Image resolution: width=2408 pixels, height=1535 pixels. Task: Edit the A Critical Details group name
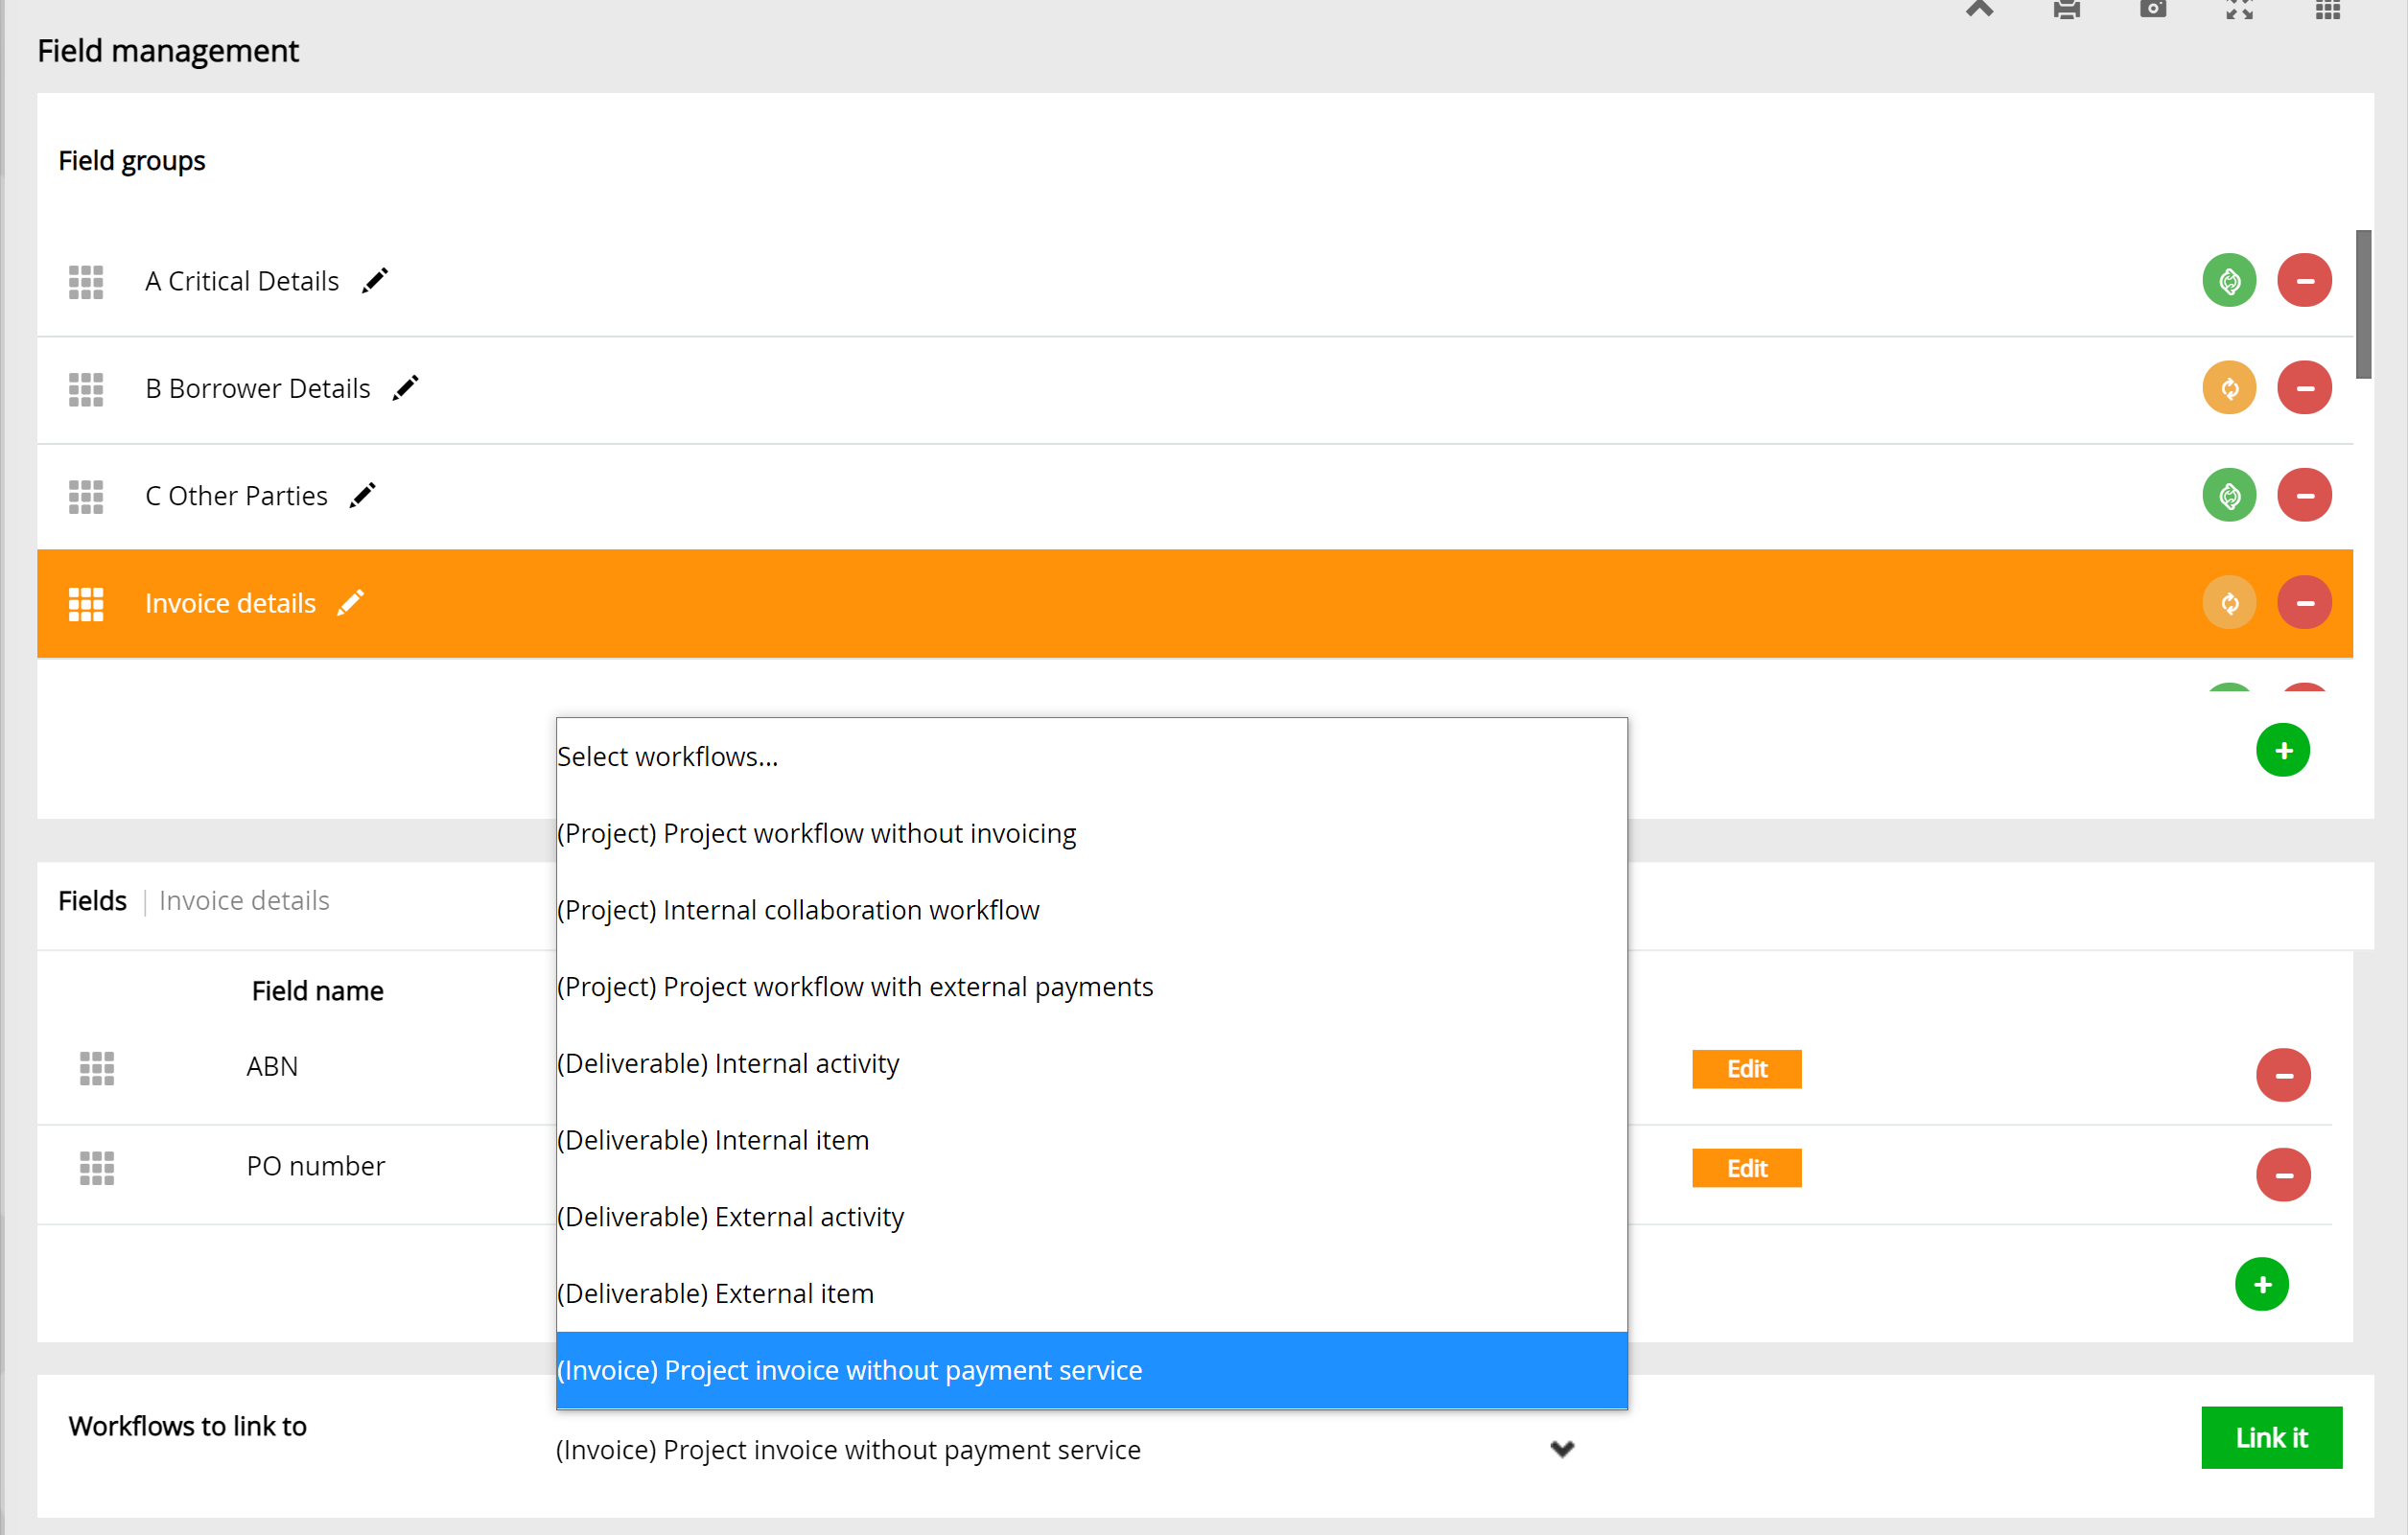(375, 281)
